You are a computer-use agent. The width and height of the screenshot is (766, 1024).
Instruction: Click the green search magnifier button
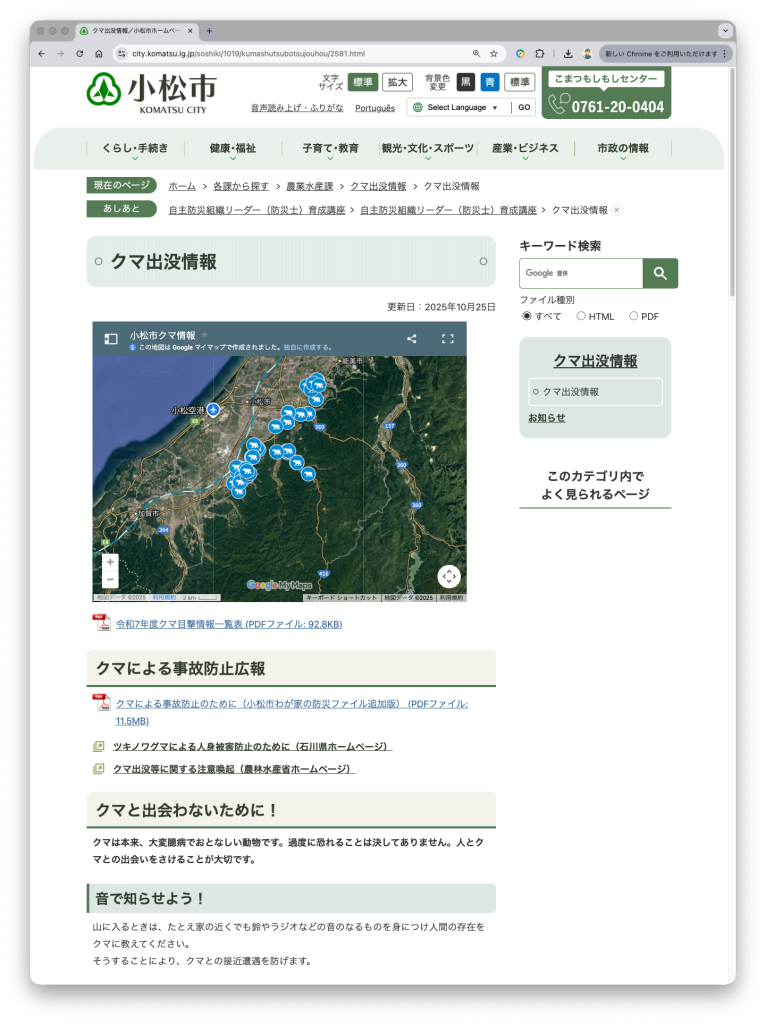coord(660,273)
